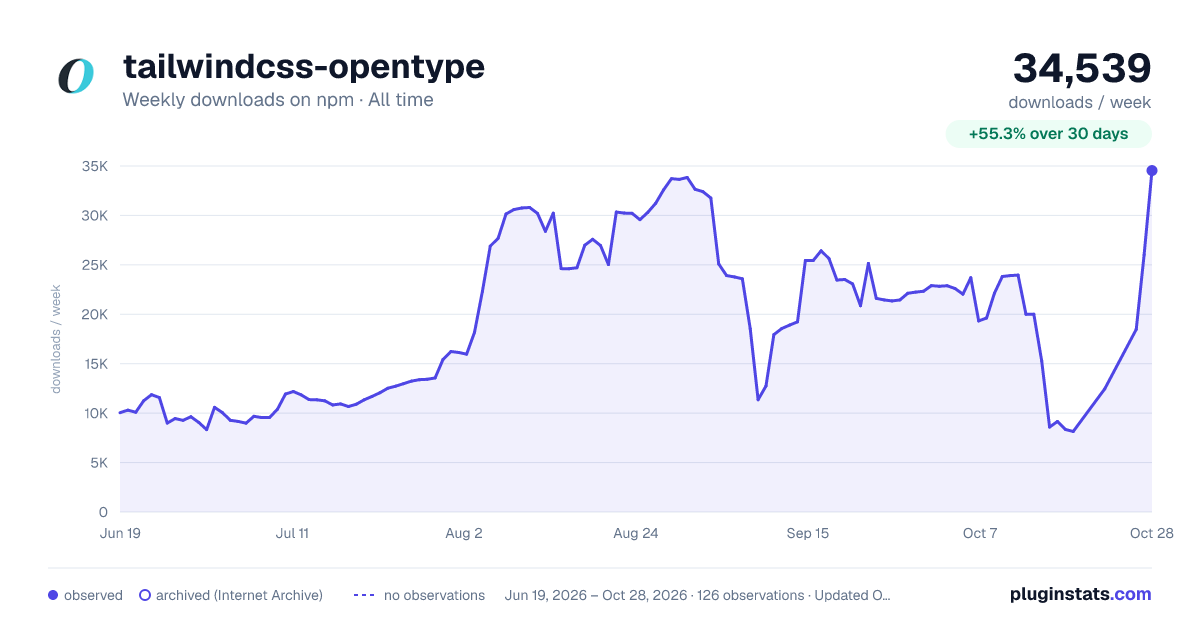
Task: Click the vertical 'downloads / week' axis title
Action: [x=57, y=338]
